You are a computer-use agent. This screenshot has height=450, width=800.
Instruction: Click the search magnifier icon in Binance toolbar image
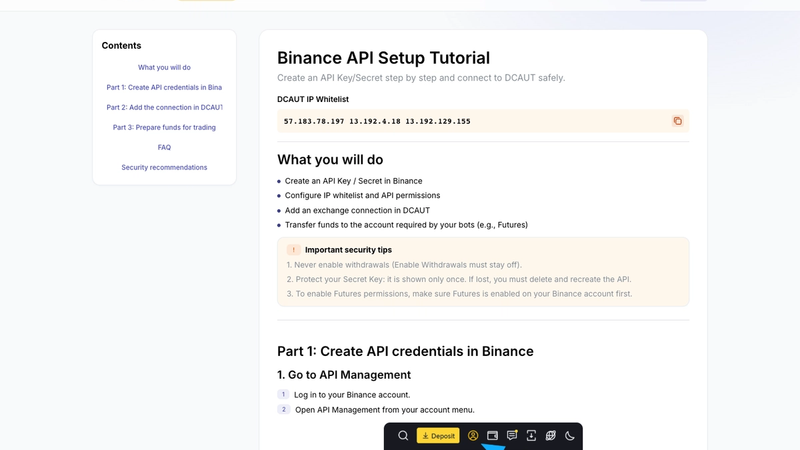coord(403,436)
